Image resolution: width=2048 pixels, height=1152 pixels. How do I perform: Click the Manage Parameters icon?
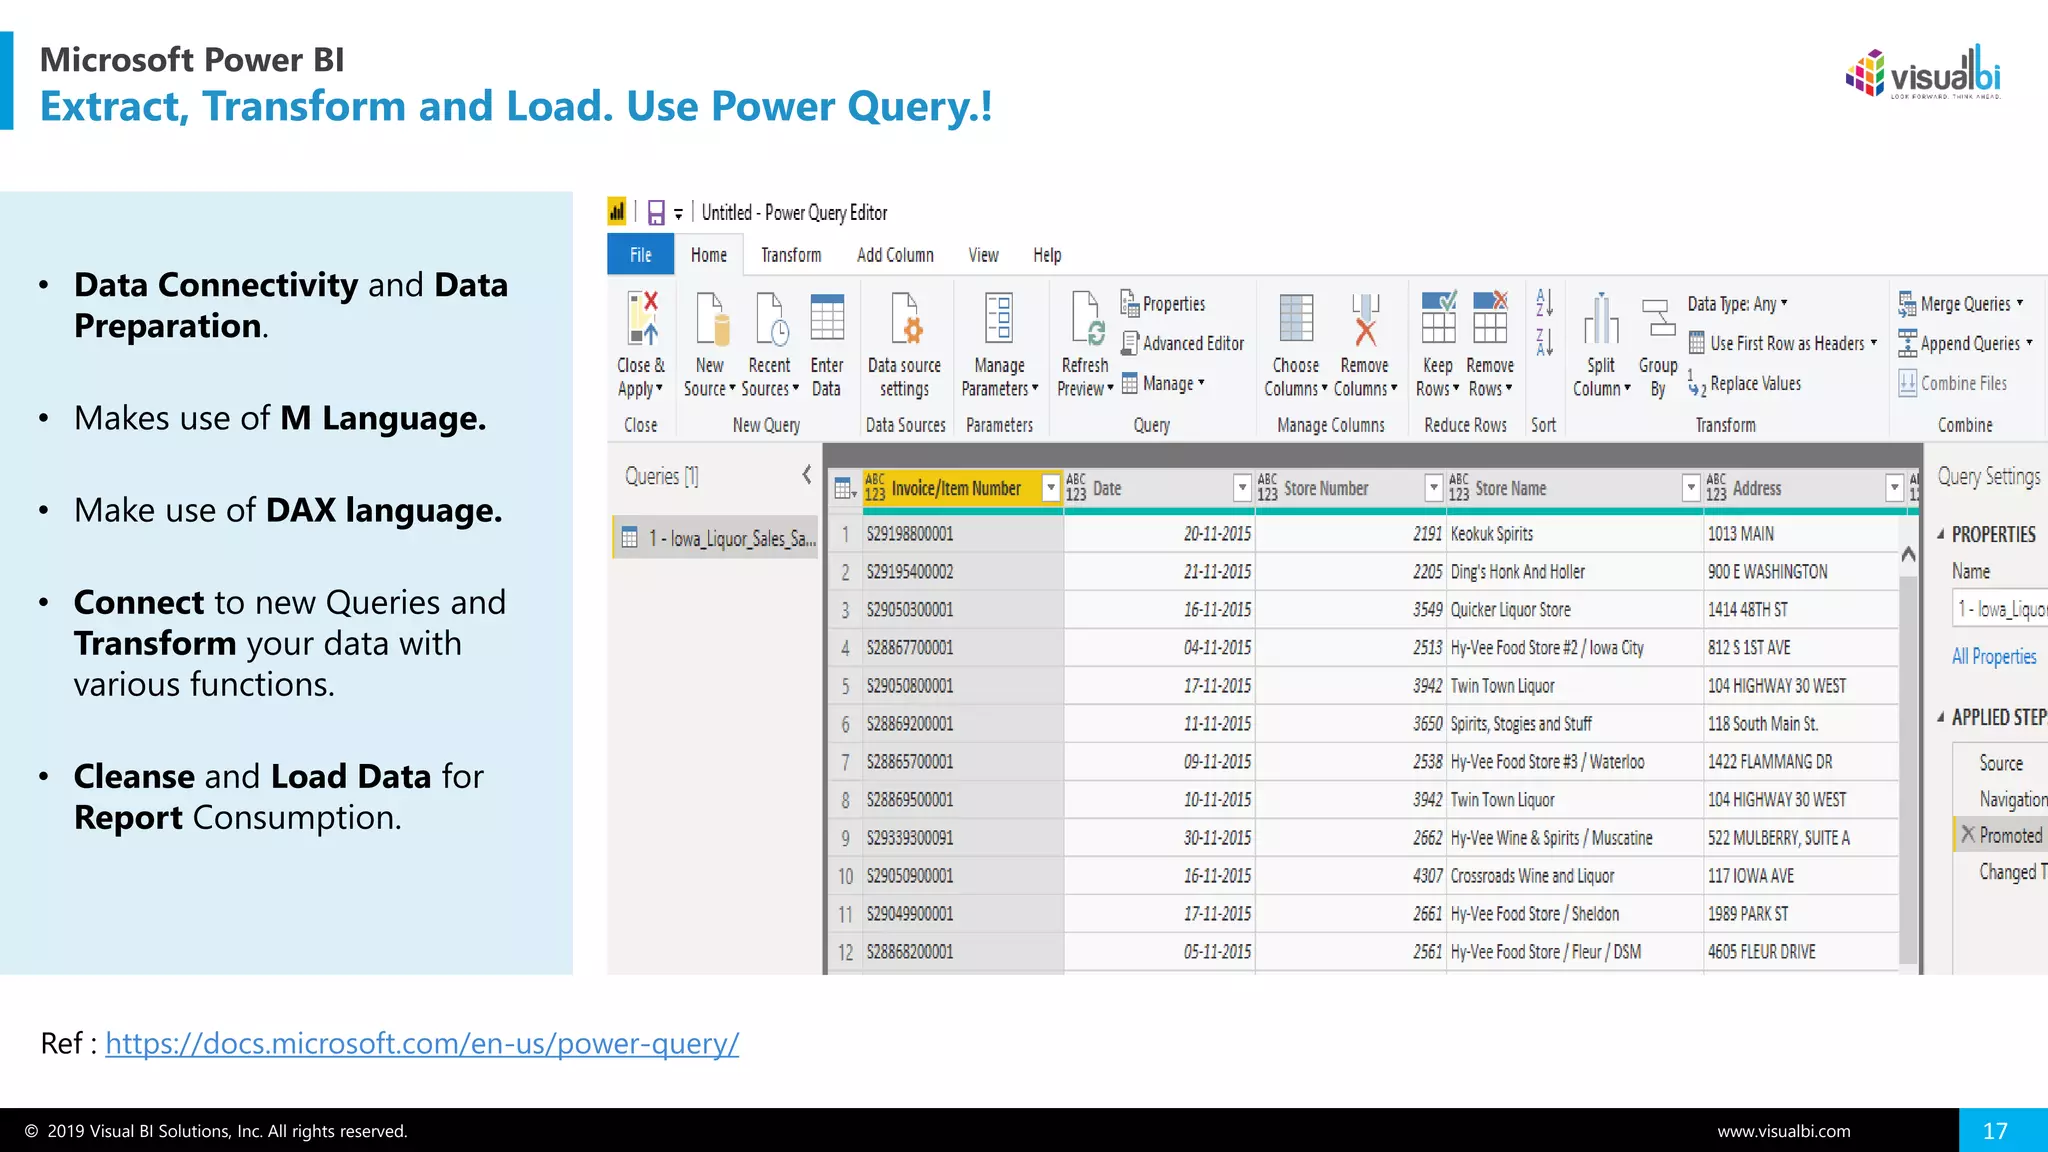pos(999,318)
